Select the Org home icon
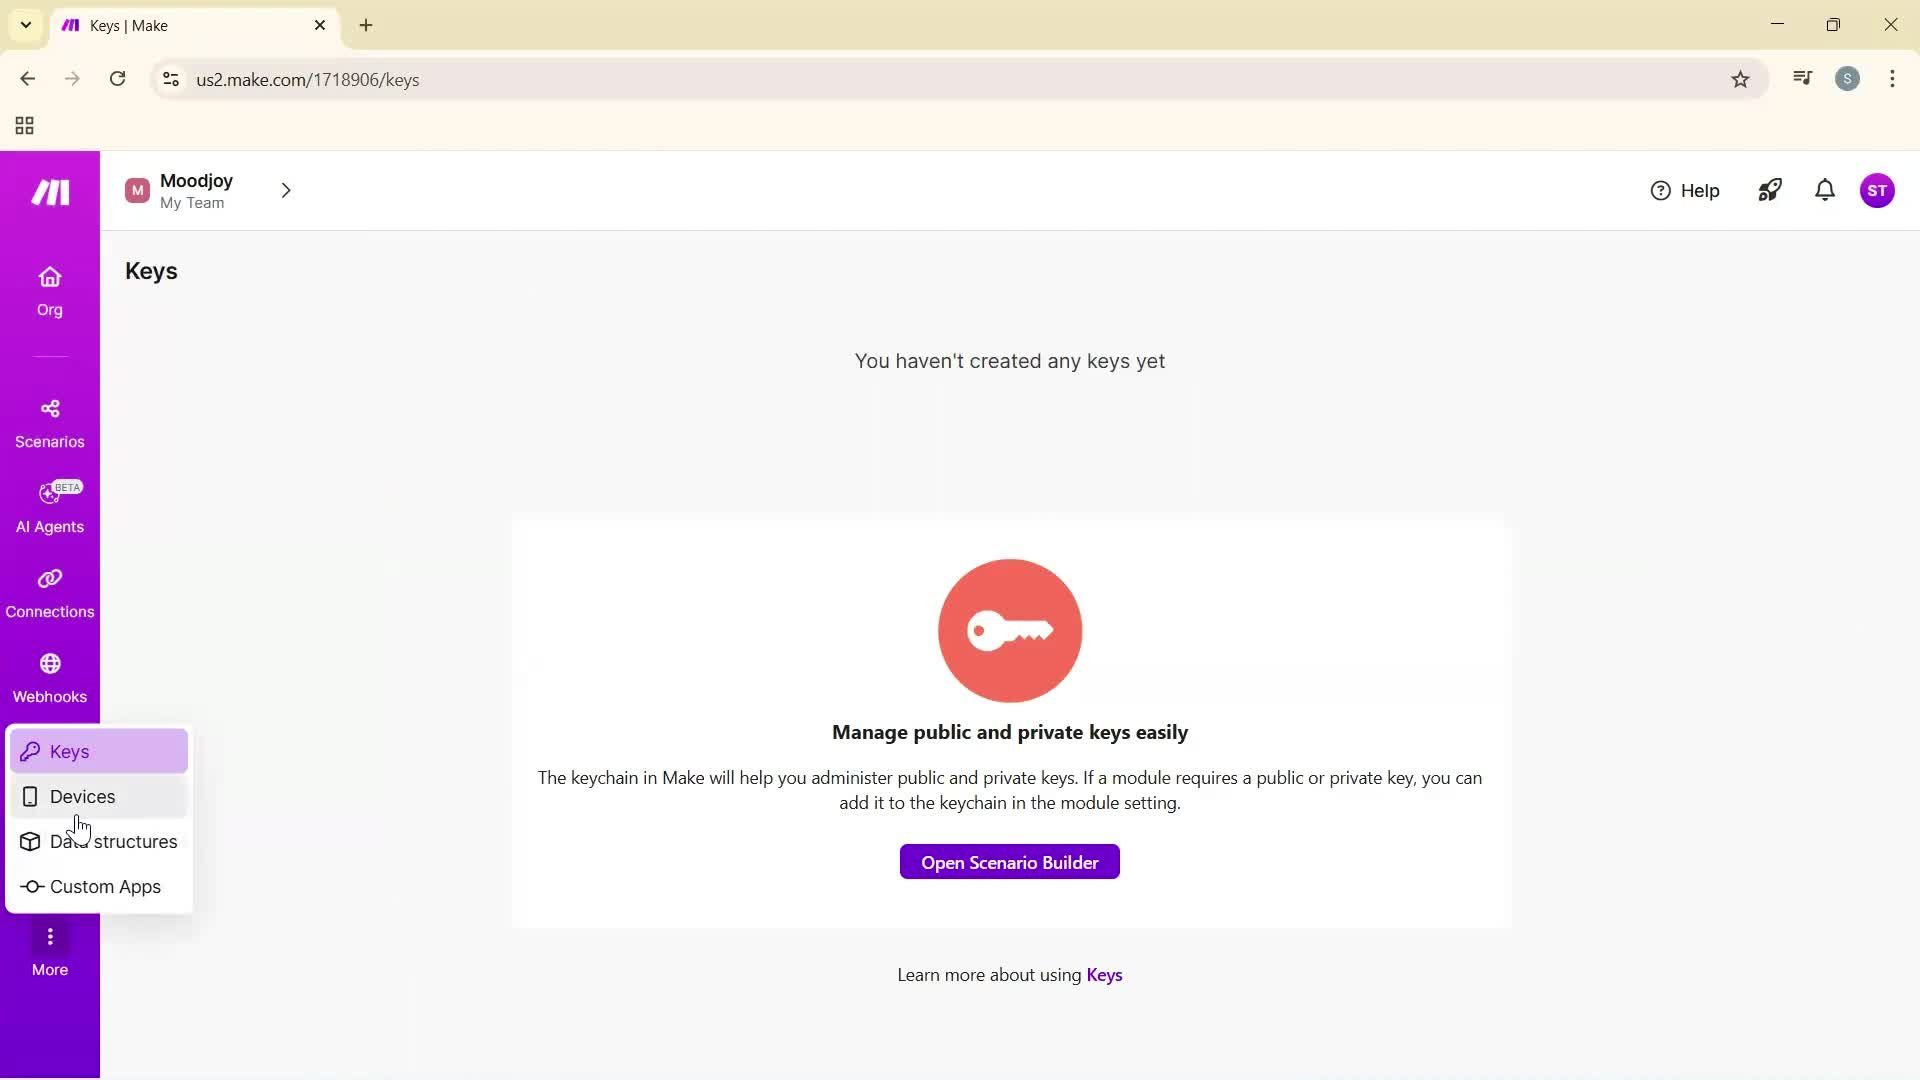The height and width of the screenshot is (1080, 1920). [49, 290]
